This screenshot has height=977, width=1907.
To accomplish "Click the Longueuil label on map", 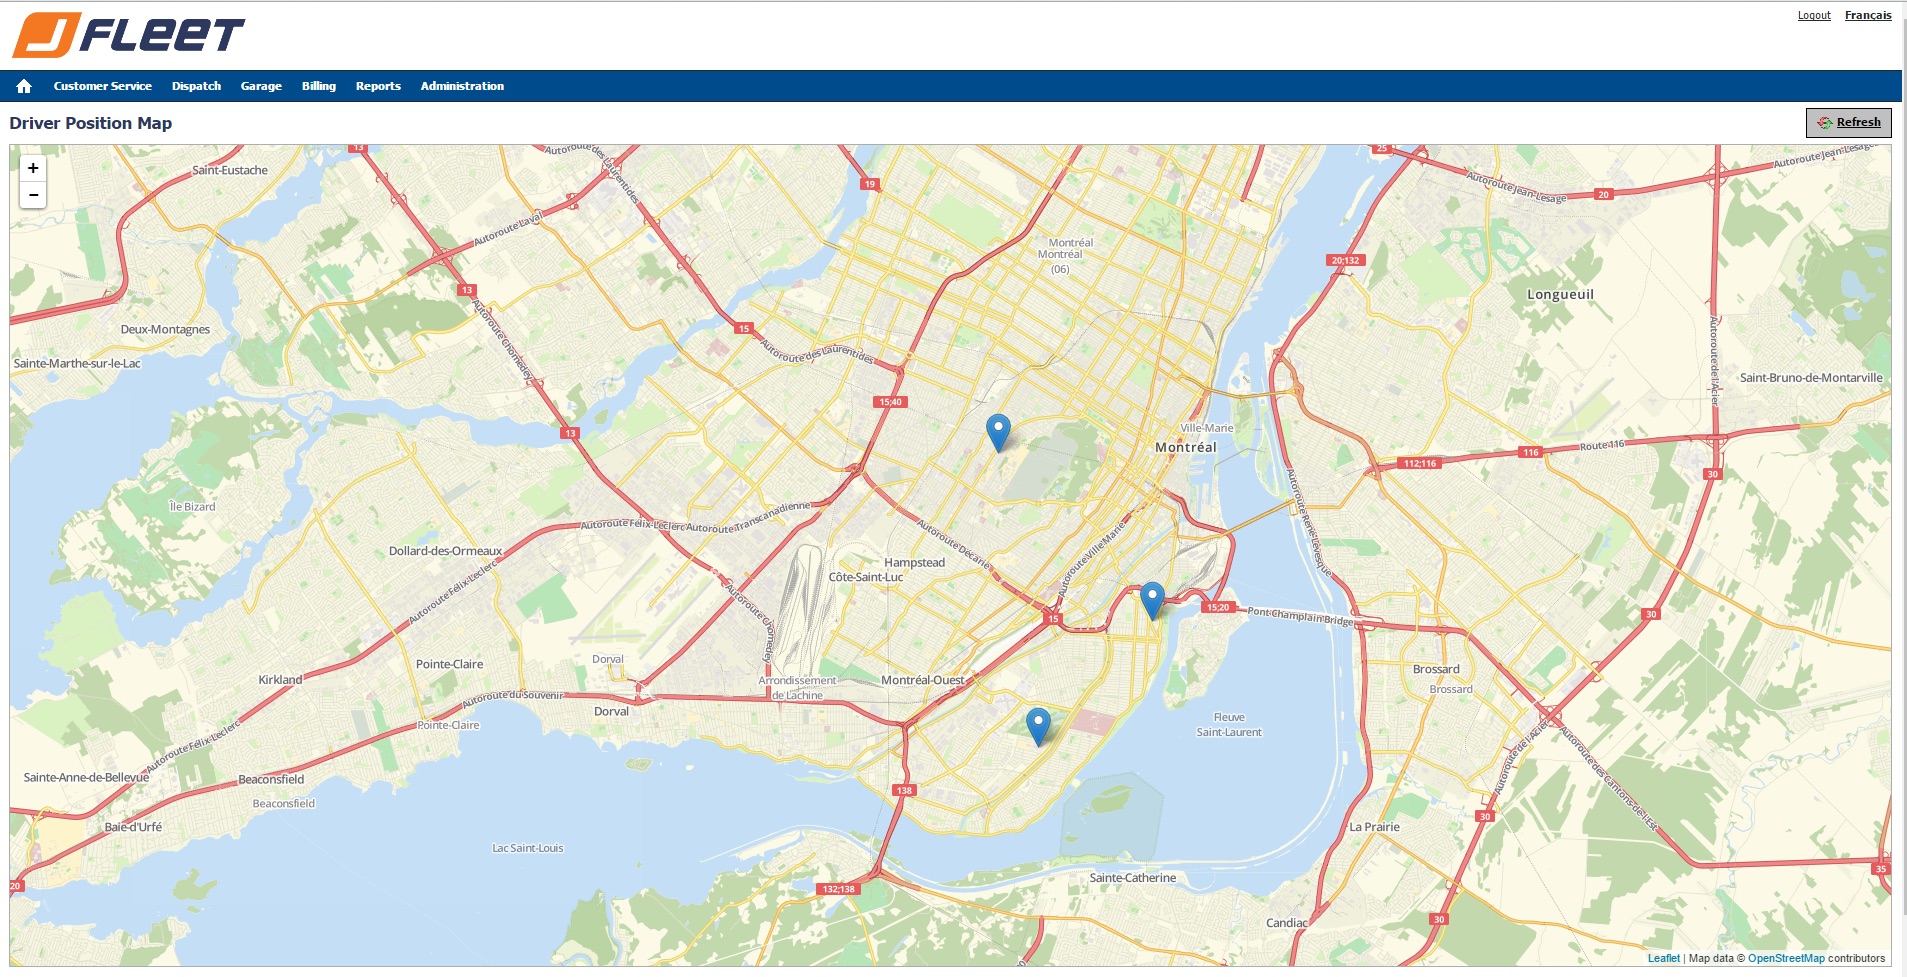I will coord(1560,294).
